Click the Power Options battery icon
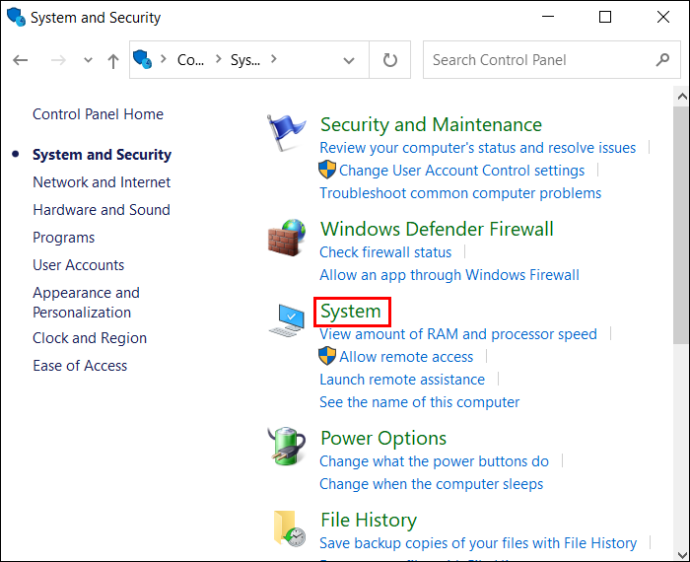 [x=287, y=446]
